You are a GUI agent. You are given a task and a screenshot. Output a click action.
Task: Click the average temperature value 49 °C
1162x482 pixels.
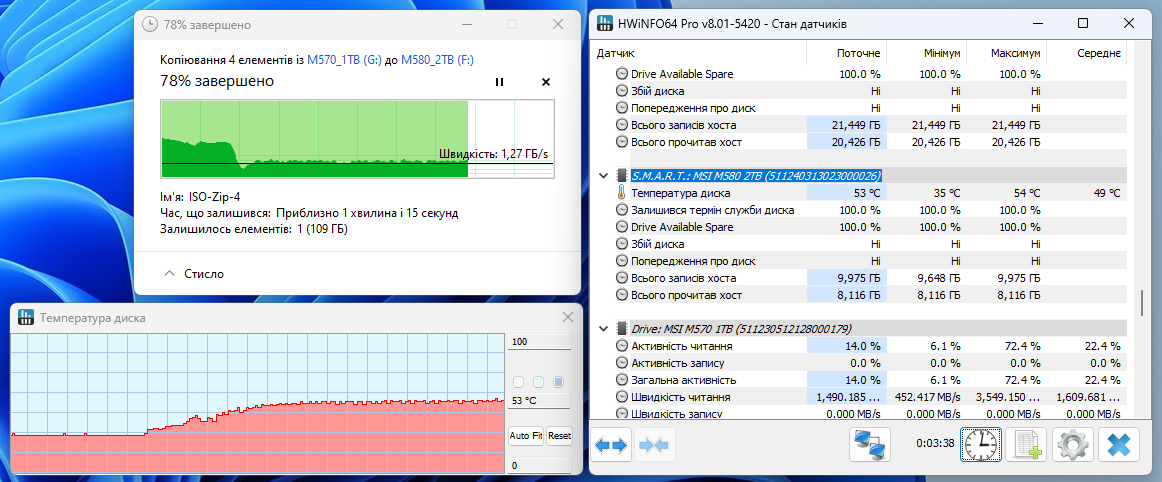[x=1105, y=193]
